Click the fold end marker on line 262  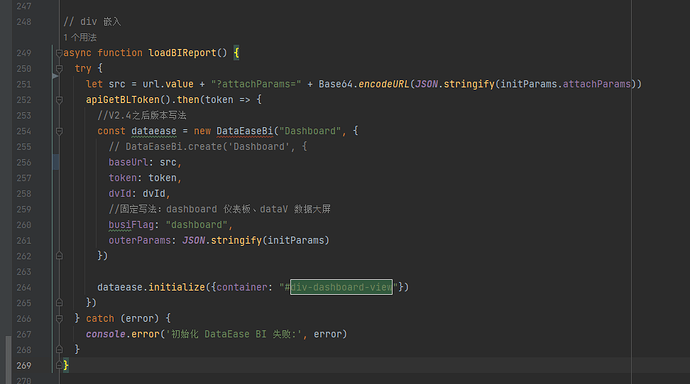[x=59, y=256]
